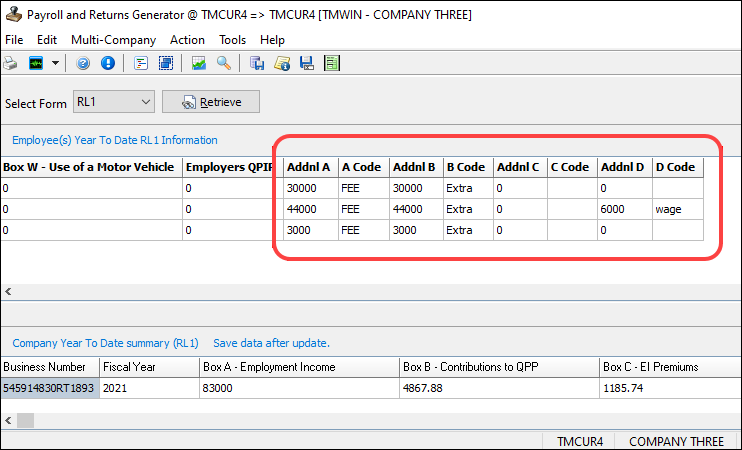Select the Business Number cell 545914830RT1893

click(49, 388)
